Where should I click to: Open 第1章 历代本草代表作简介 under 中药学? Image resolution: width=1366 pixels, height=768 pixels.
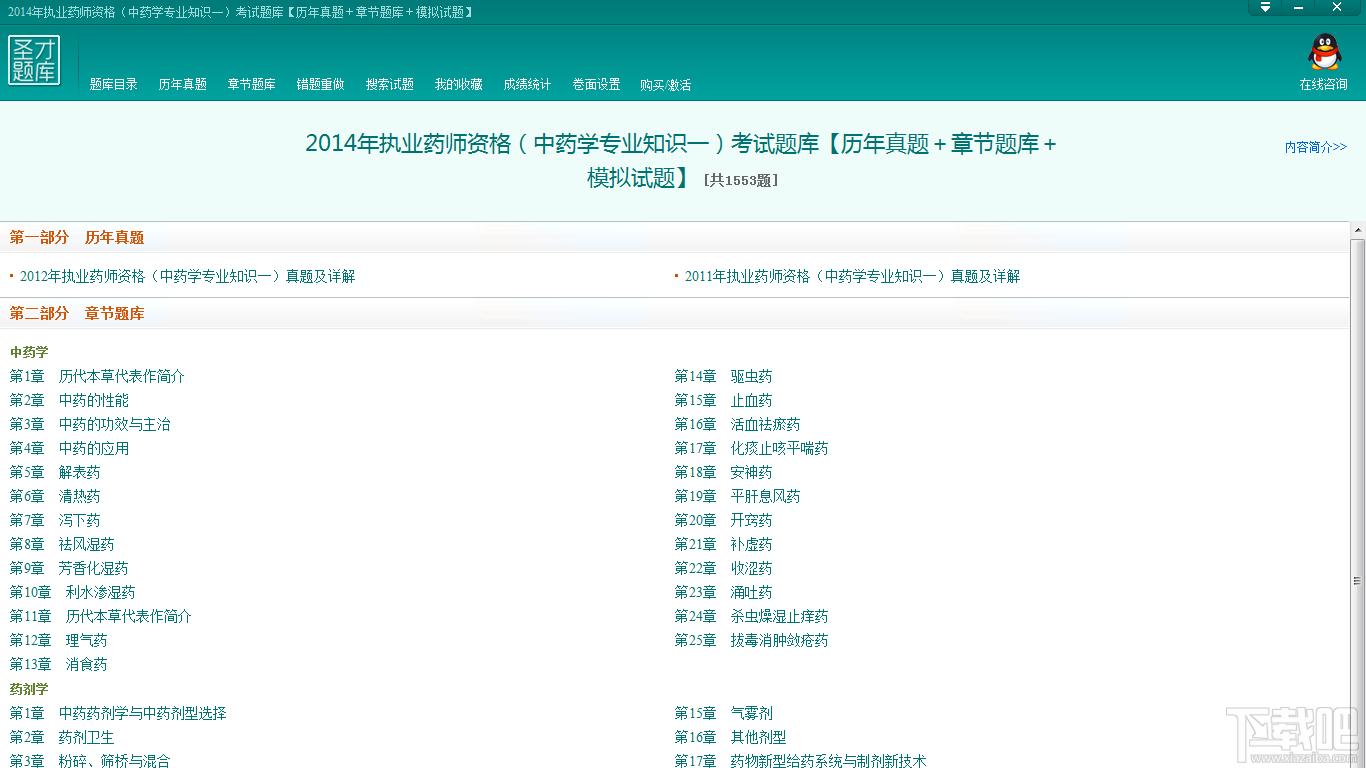click(x=97, y=376)
